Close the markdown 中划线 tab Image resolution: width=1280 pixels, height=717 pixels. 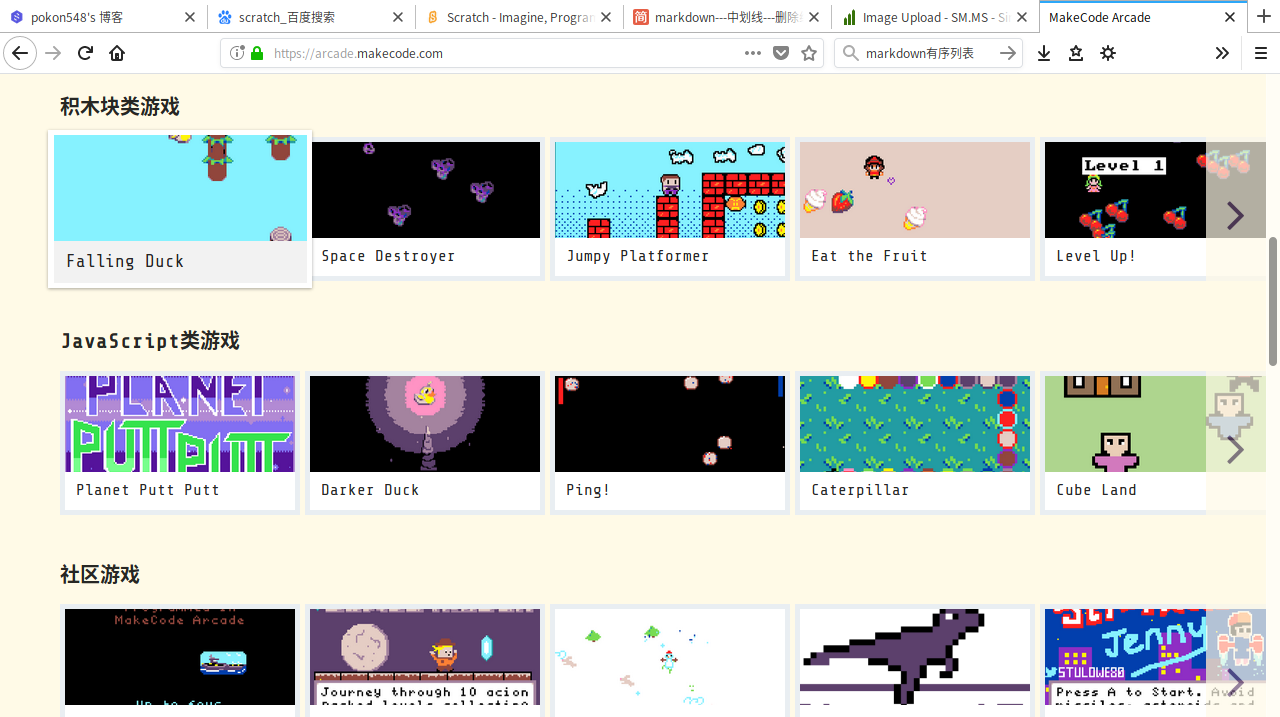(814, 17)
